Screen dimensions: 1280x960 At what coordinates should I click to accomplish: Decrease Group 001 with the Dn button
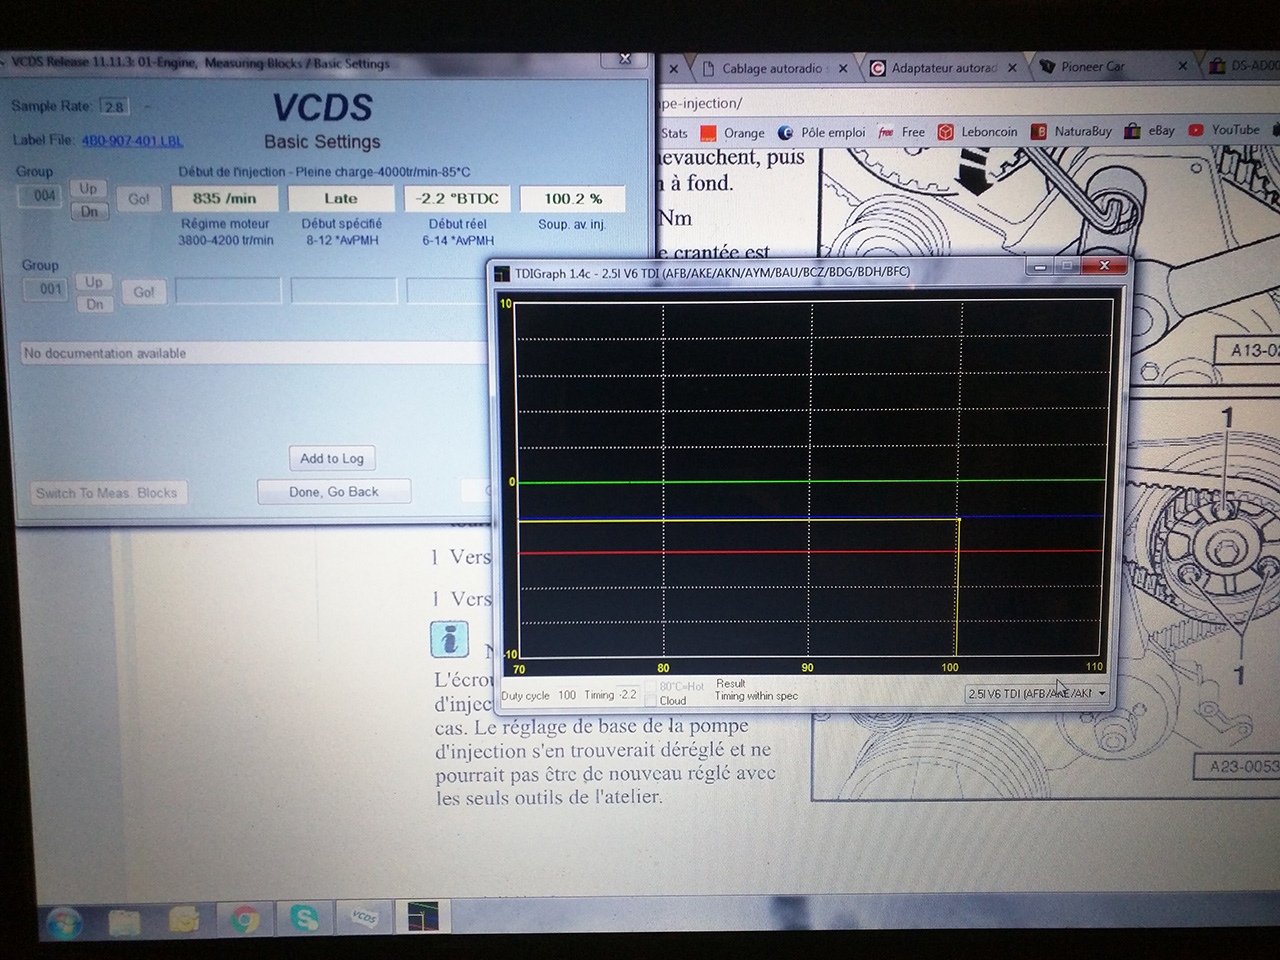[x=94, y=304]
